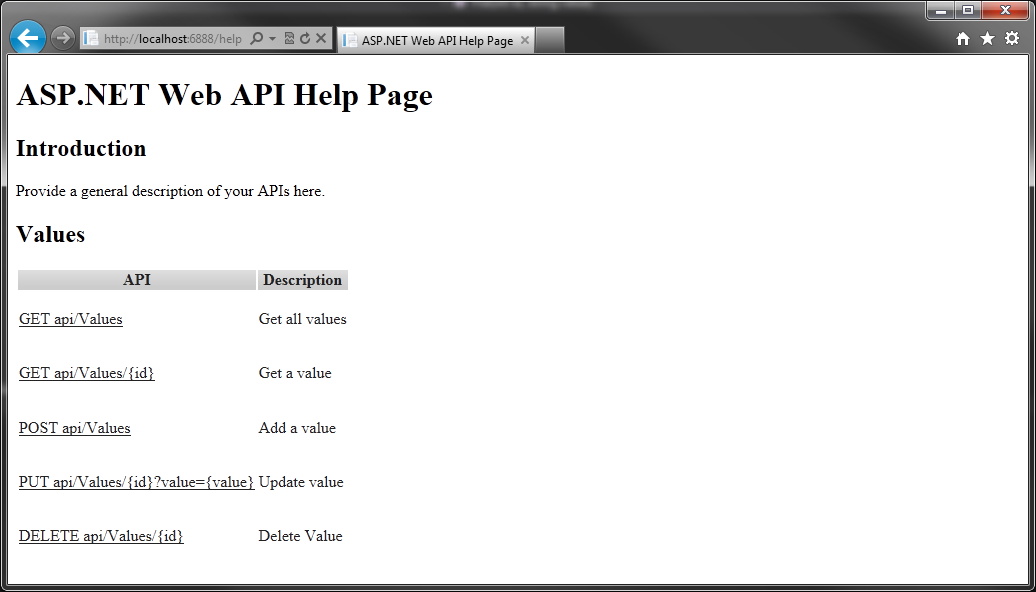The height and width of the screenshot is (592, 1036).
Task: Click the Stop loading icon
Action: click(321, 37)
